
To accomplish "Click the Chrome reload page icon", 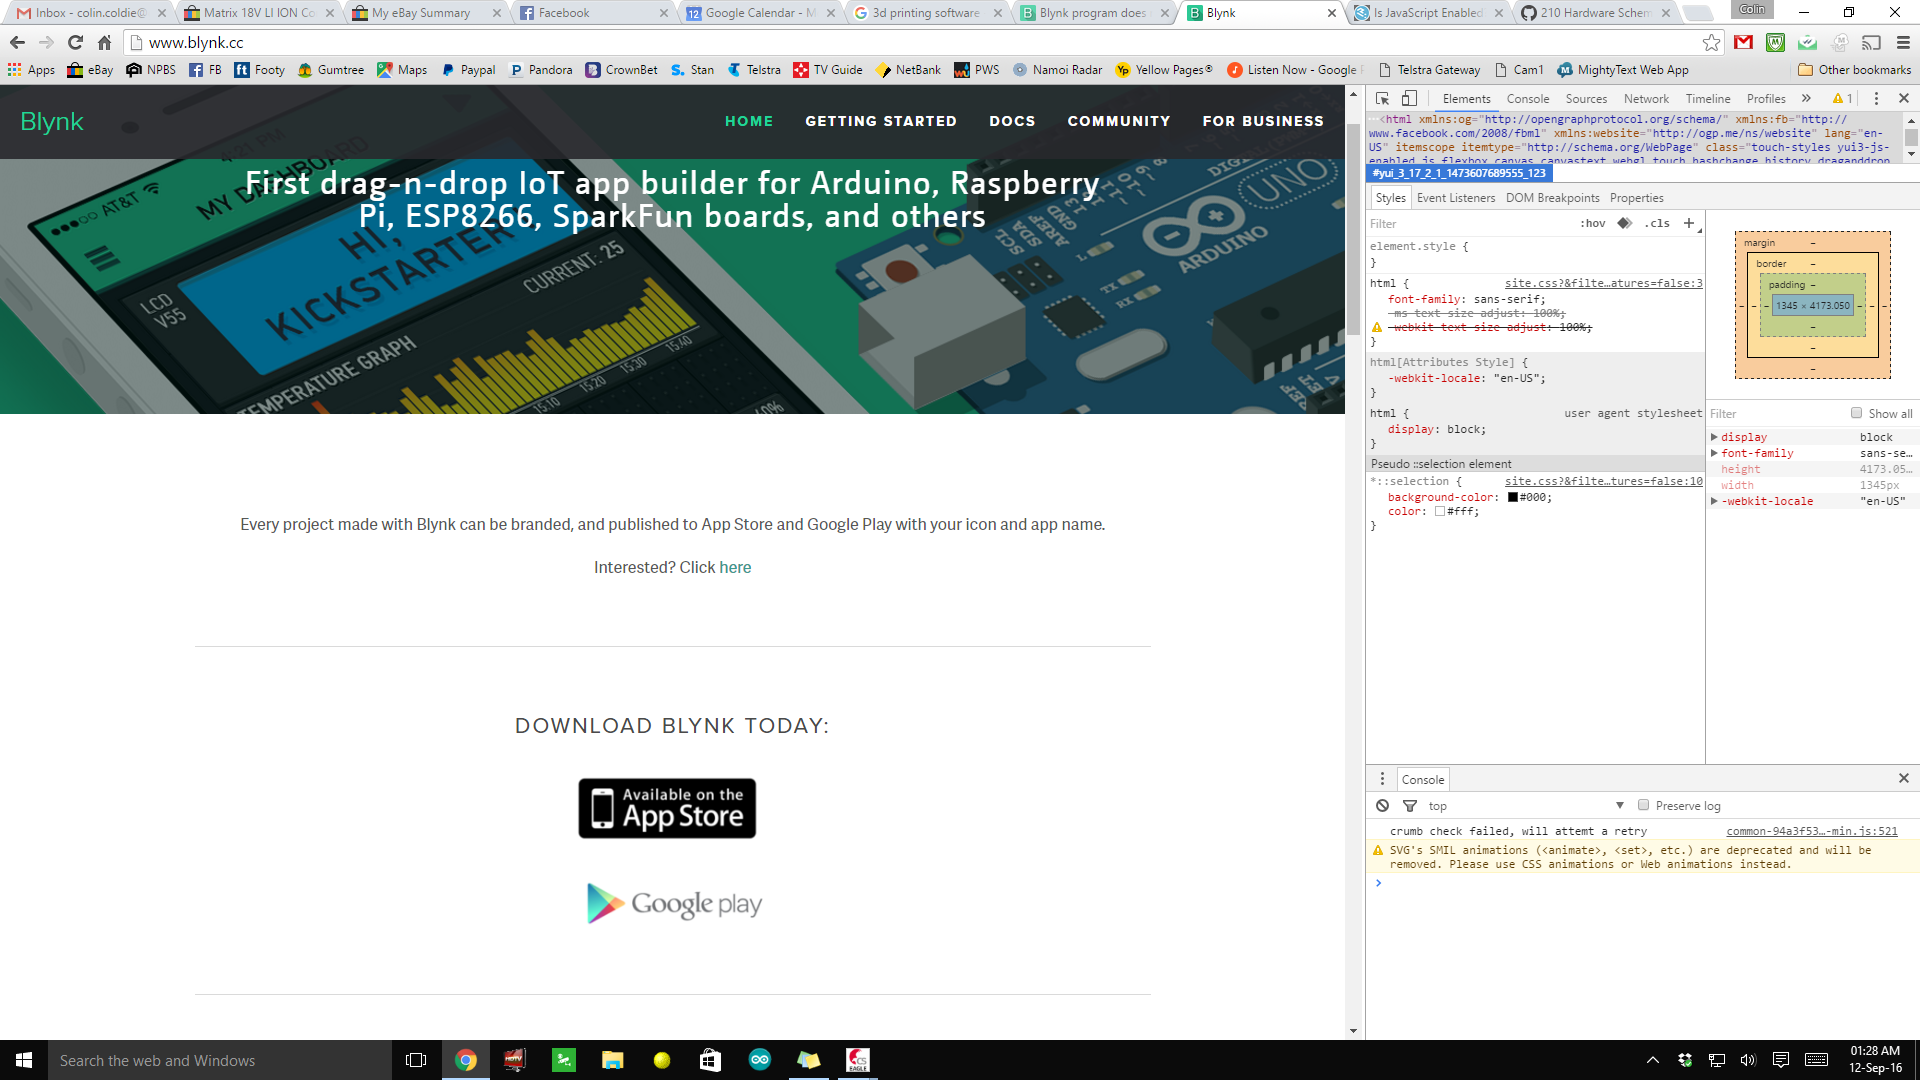I will (75, 42).
